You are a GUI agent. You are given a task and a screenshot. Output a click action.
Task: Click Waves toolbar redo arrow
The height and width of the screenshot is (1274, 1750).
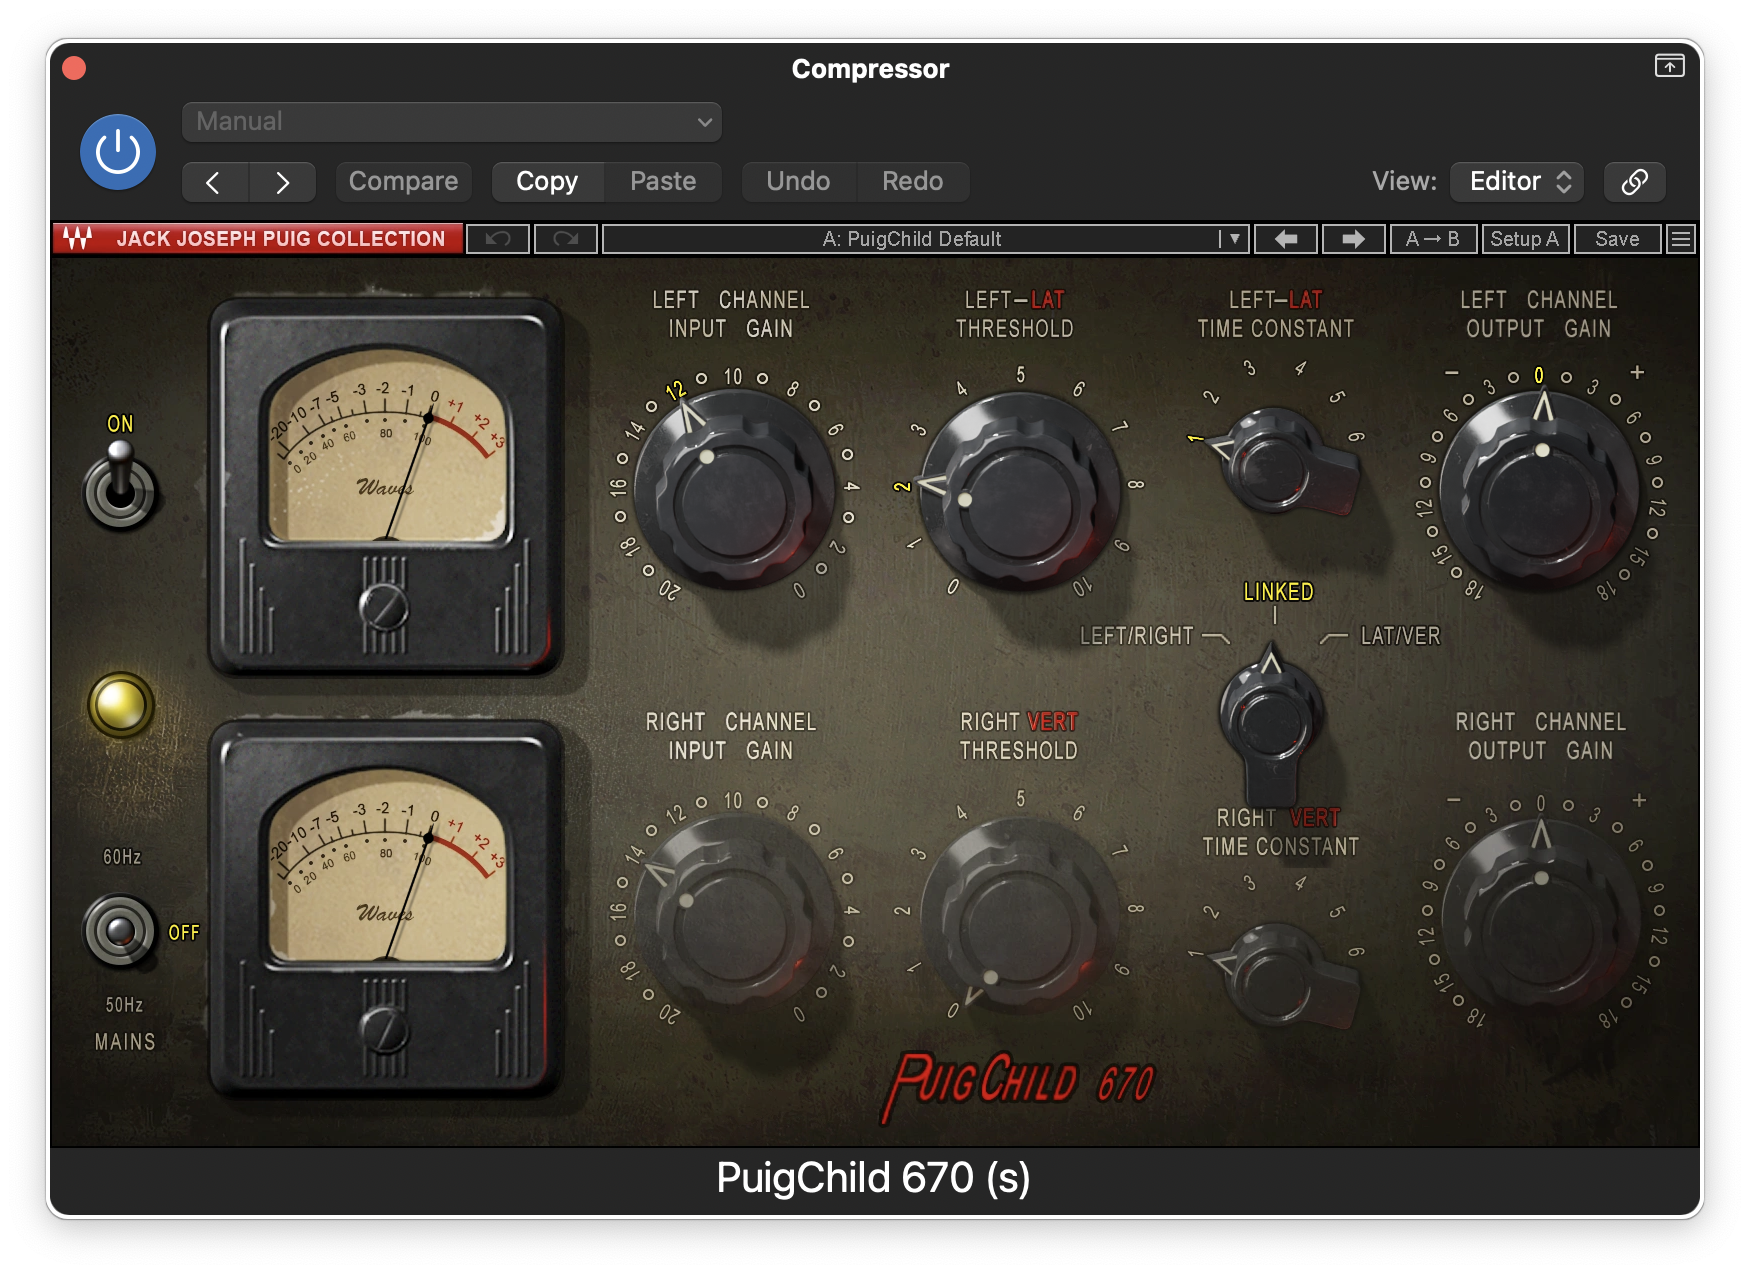tap(565, 239)
